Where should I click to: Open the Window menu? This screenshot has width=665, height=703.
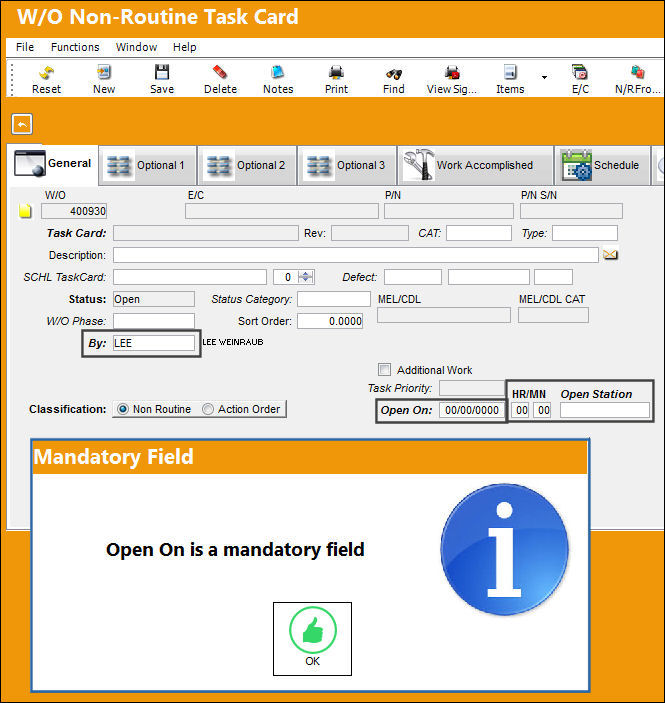[136, 47]
